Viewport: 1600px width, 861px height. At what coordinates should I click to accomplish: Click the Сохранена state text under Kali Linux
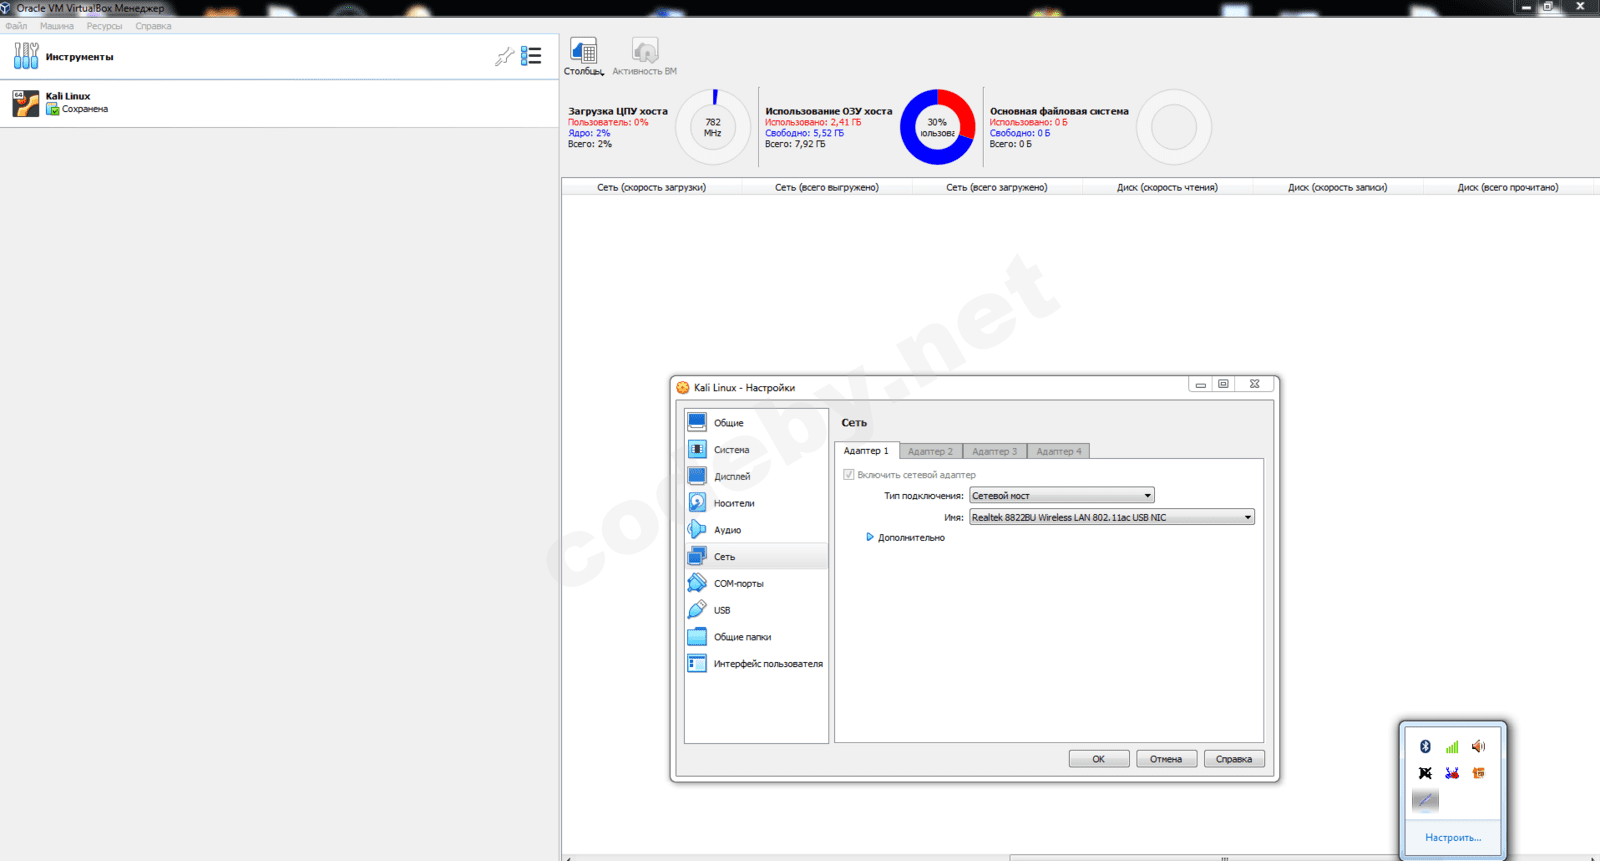tap(85, 109)
